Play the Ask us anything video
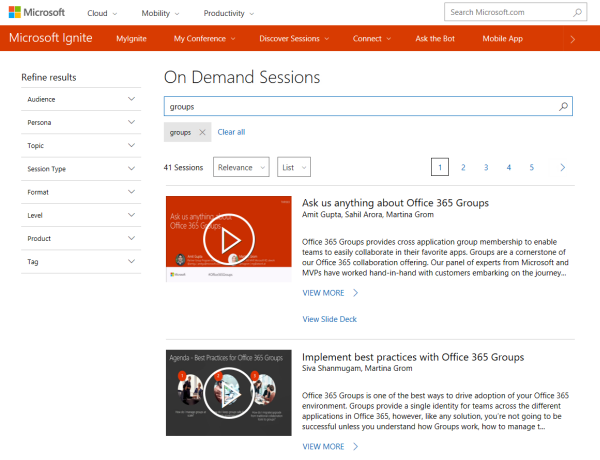Screen dimensions: 600x460 coord(229,239)
